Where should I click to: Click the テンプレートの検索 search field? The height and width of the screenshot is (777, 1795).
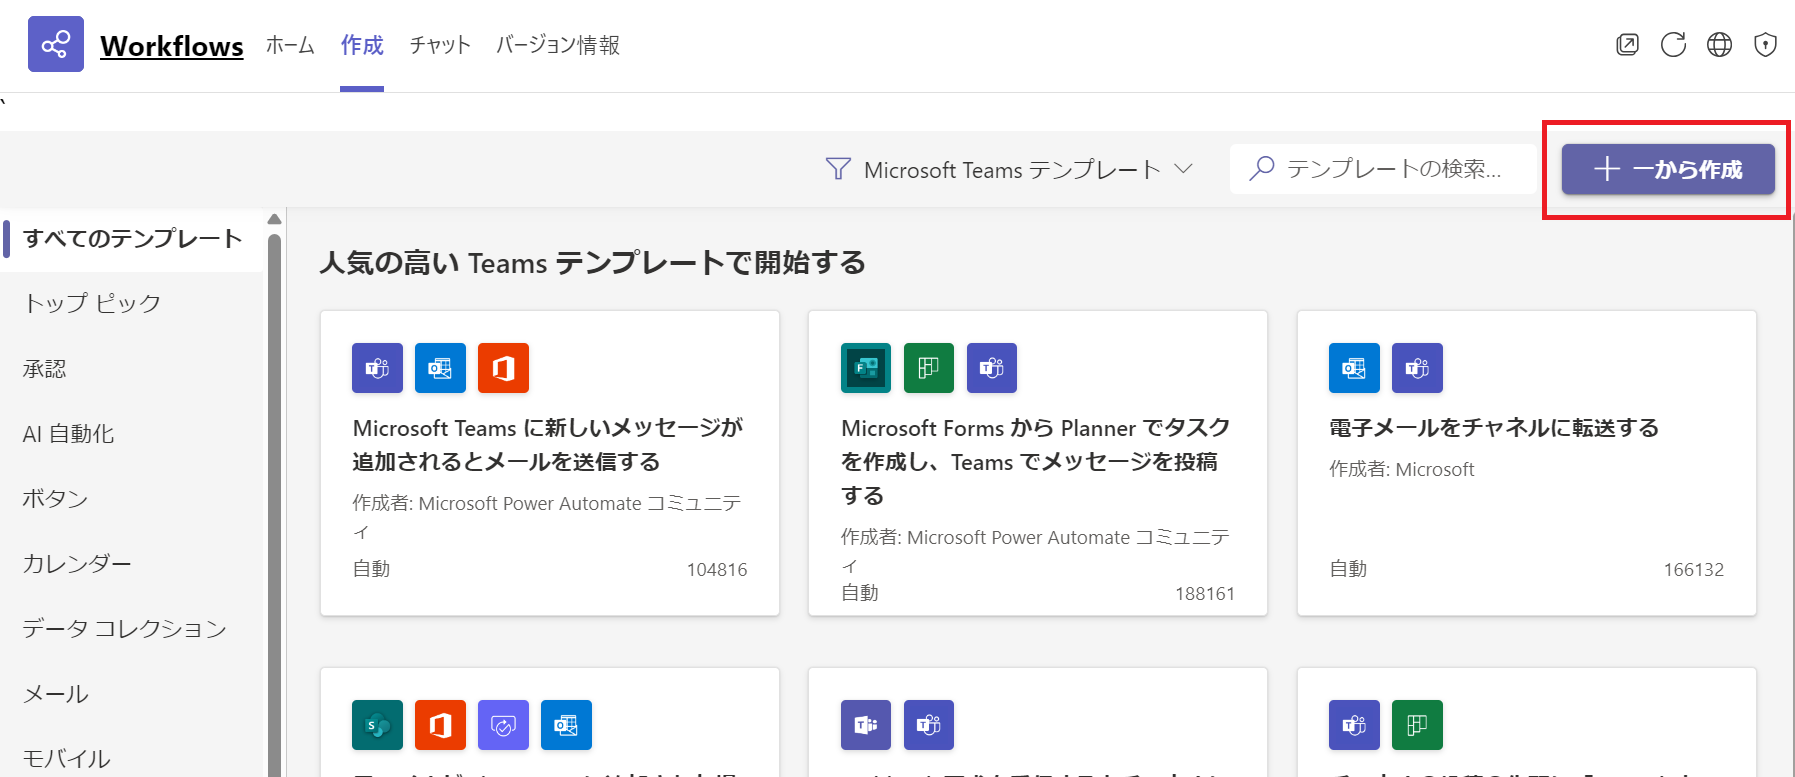[1383, 169]
